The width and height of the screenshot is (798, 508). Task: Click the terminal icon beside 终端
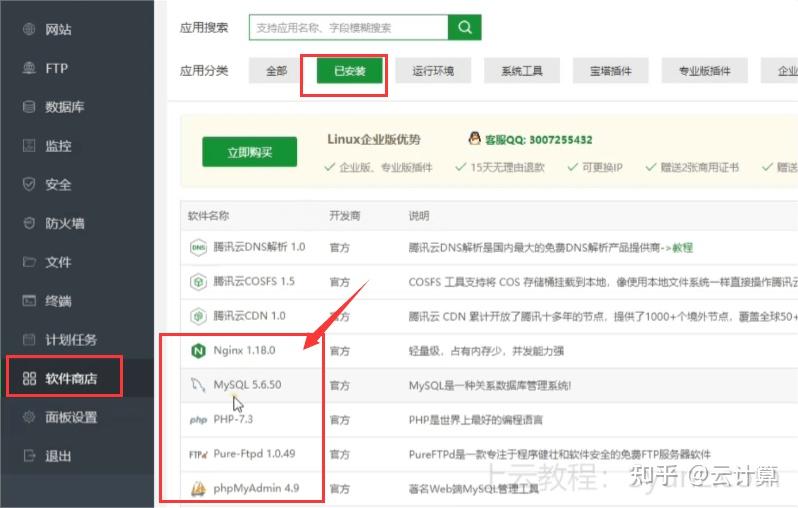tap(29, 300)
